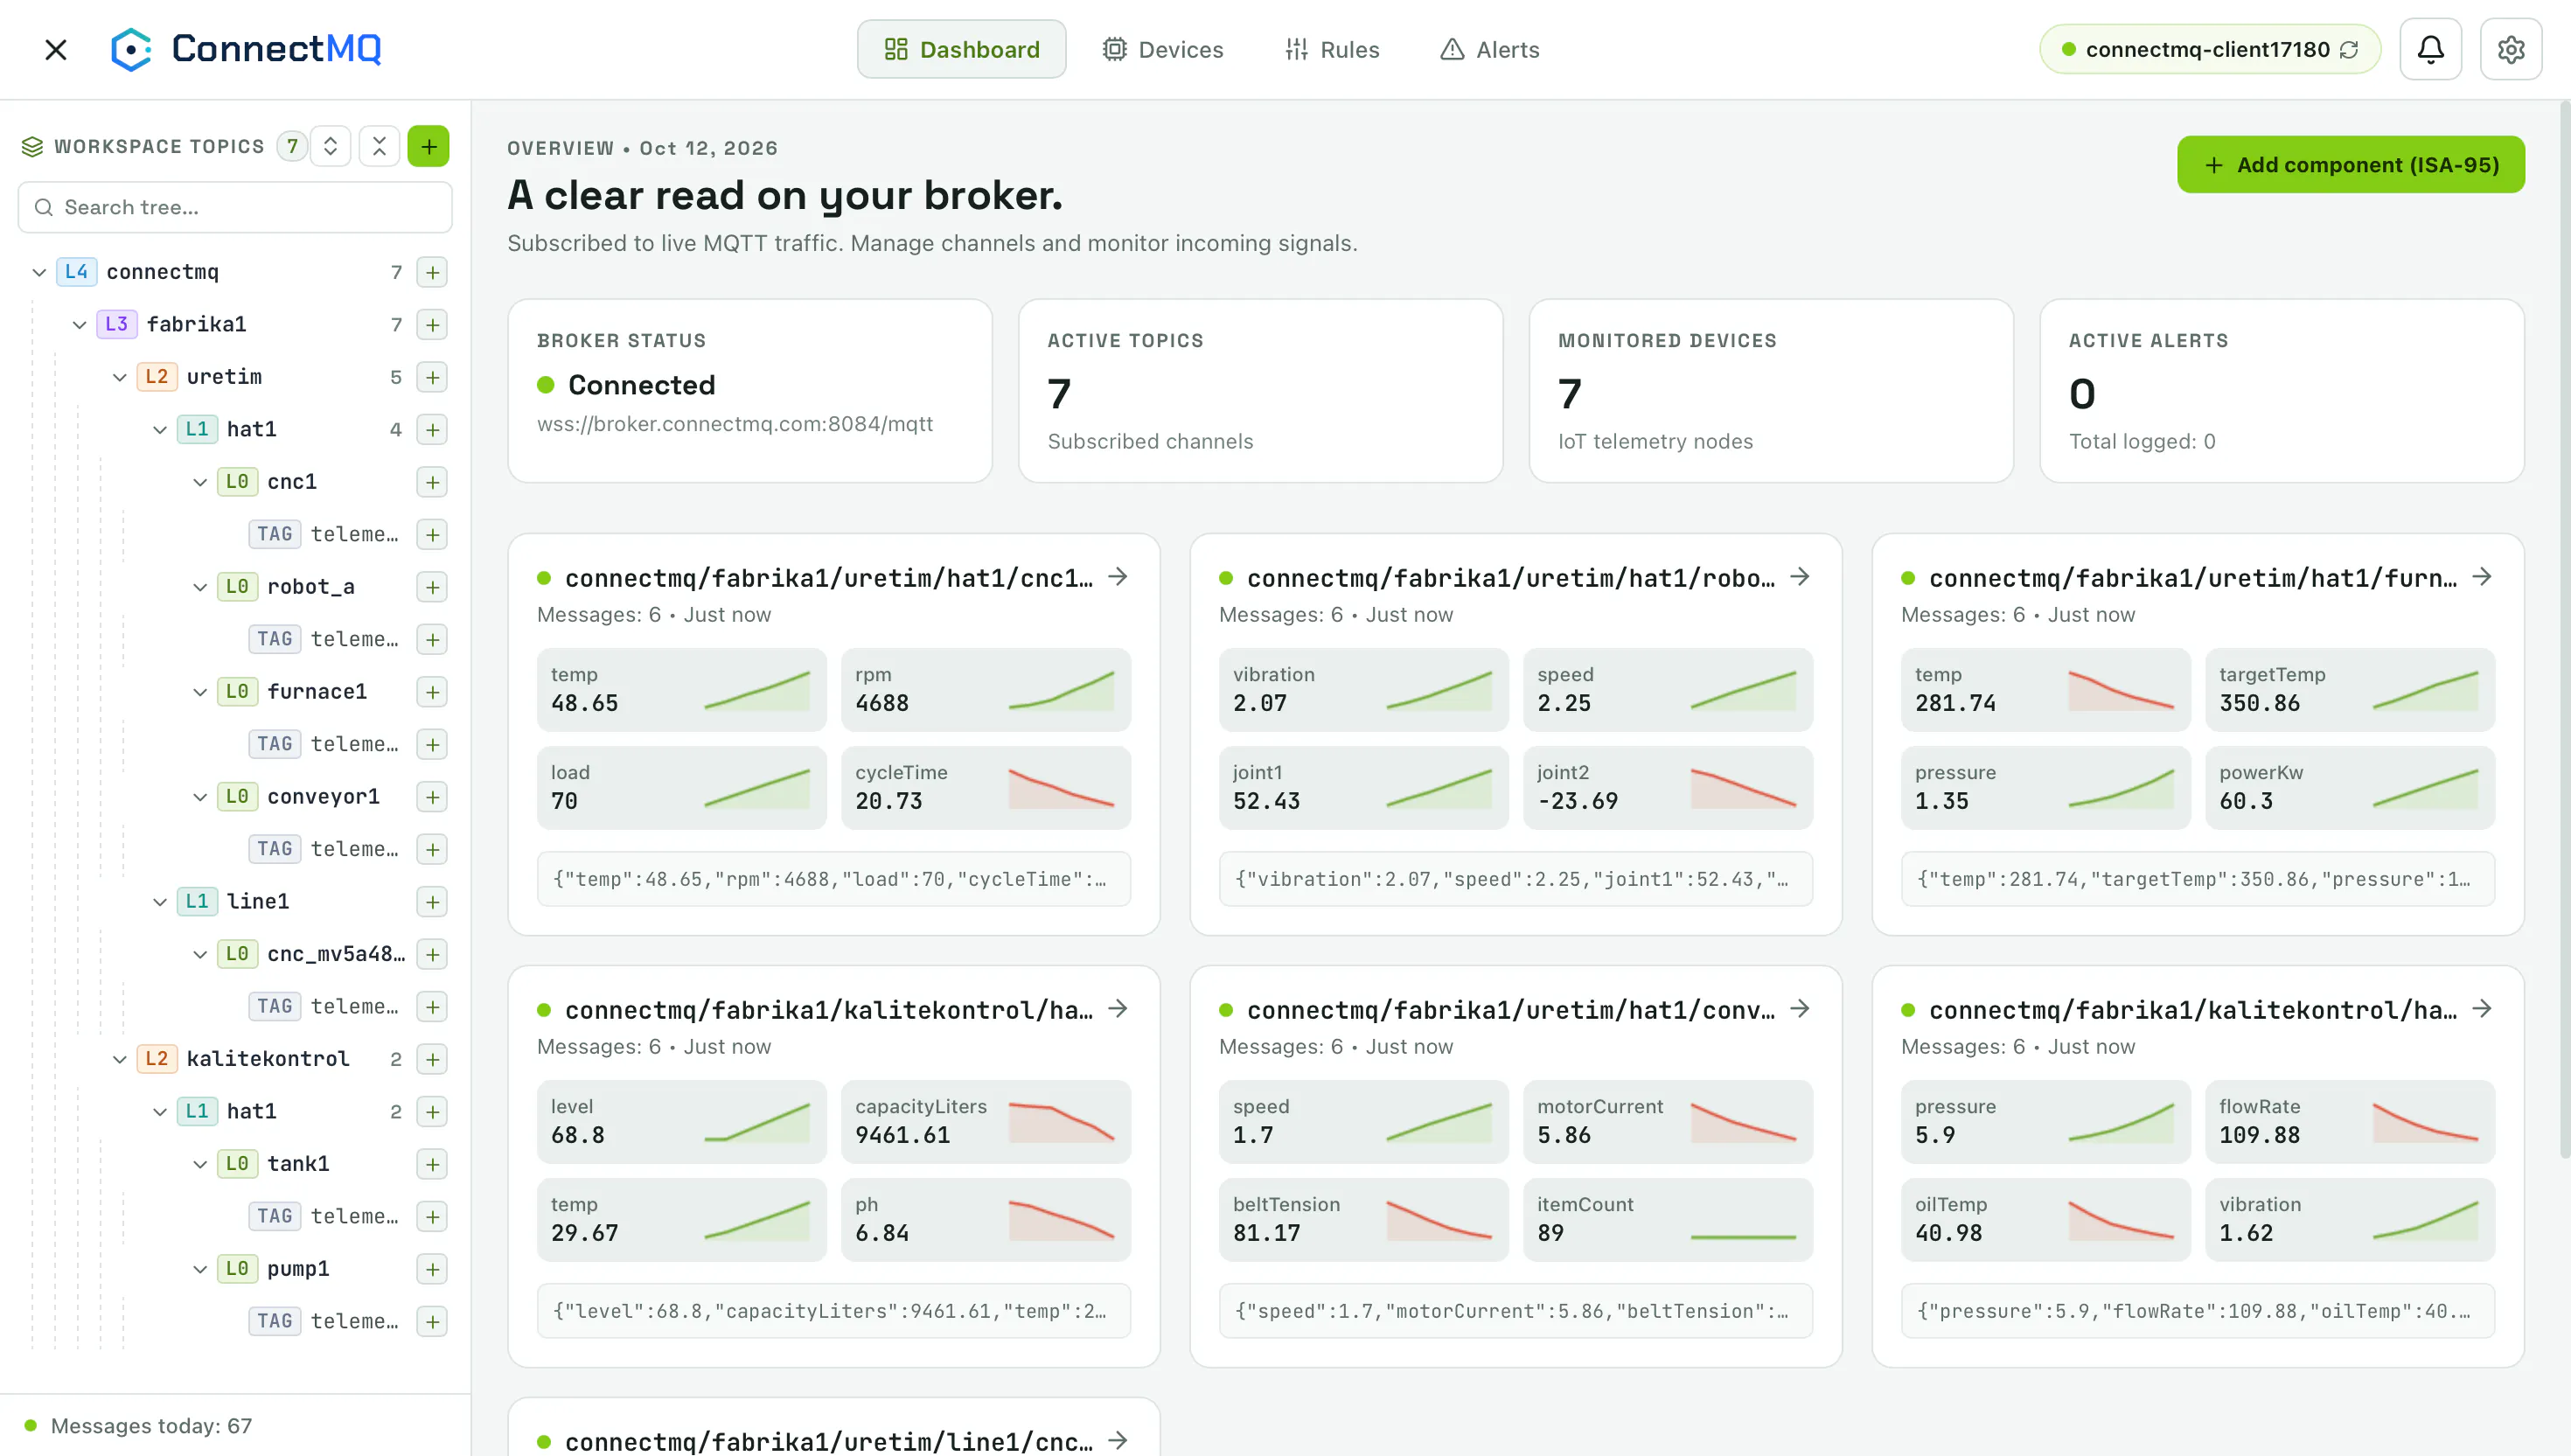The width and height of the screenshot is (2571, 1456).
Task: Switch to the Dashboard tab
Action: tap(961, 49)
